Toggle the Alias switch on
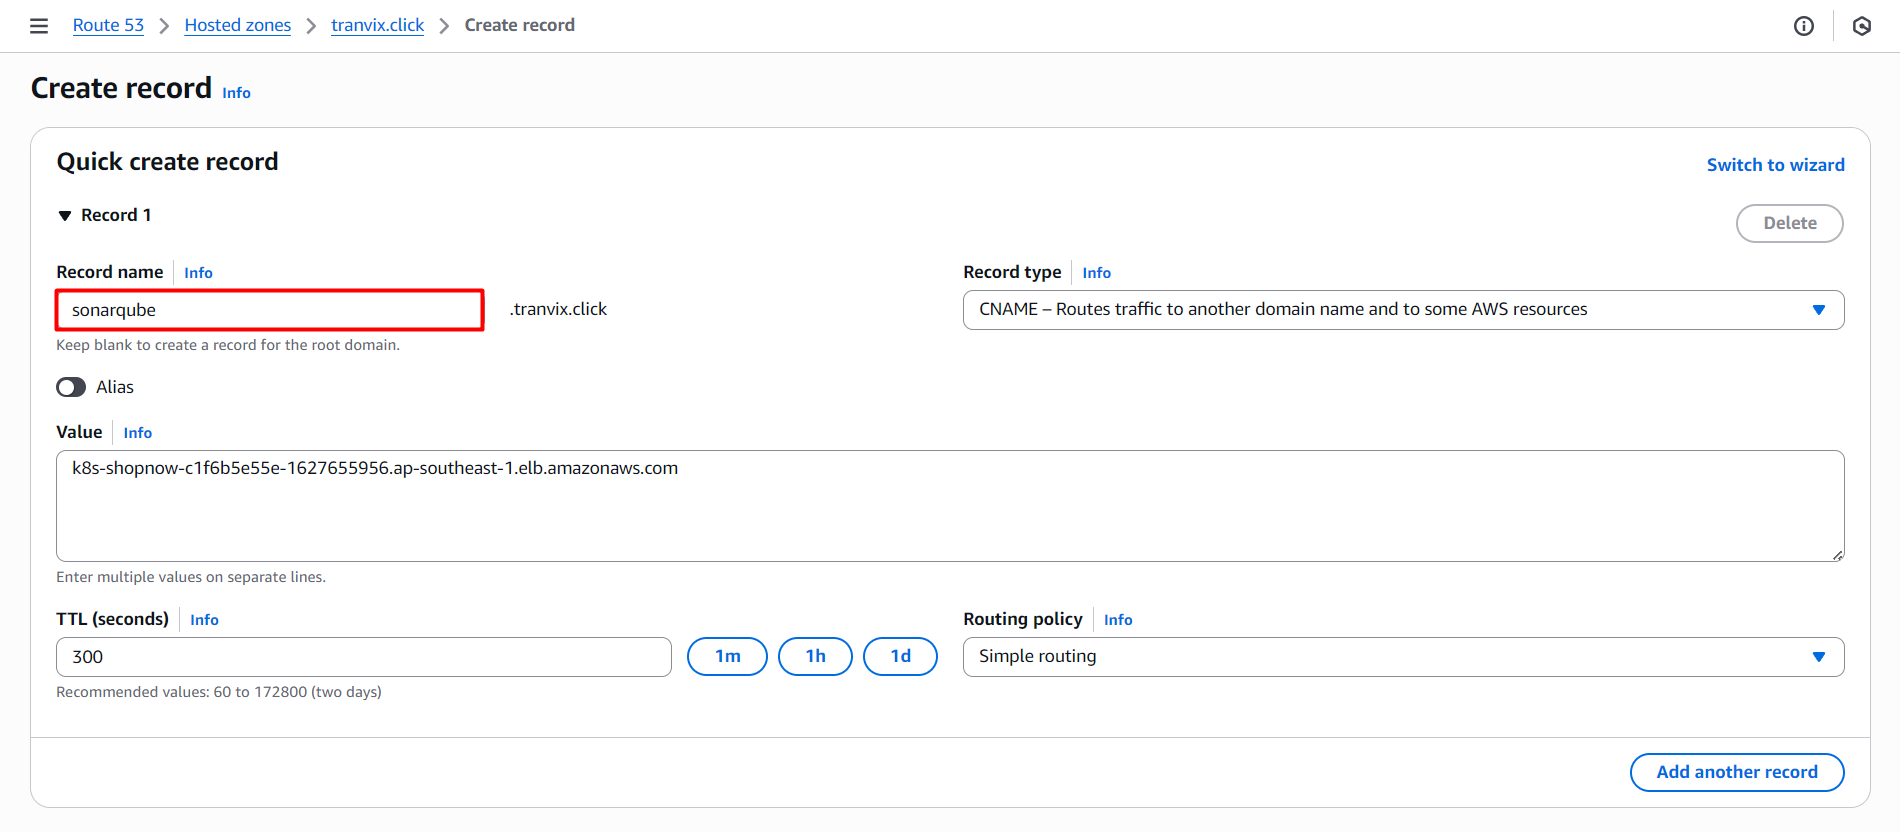1900x832 pixels. (x=71, y=387)
